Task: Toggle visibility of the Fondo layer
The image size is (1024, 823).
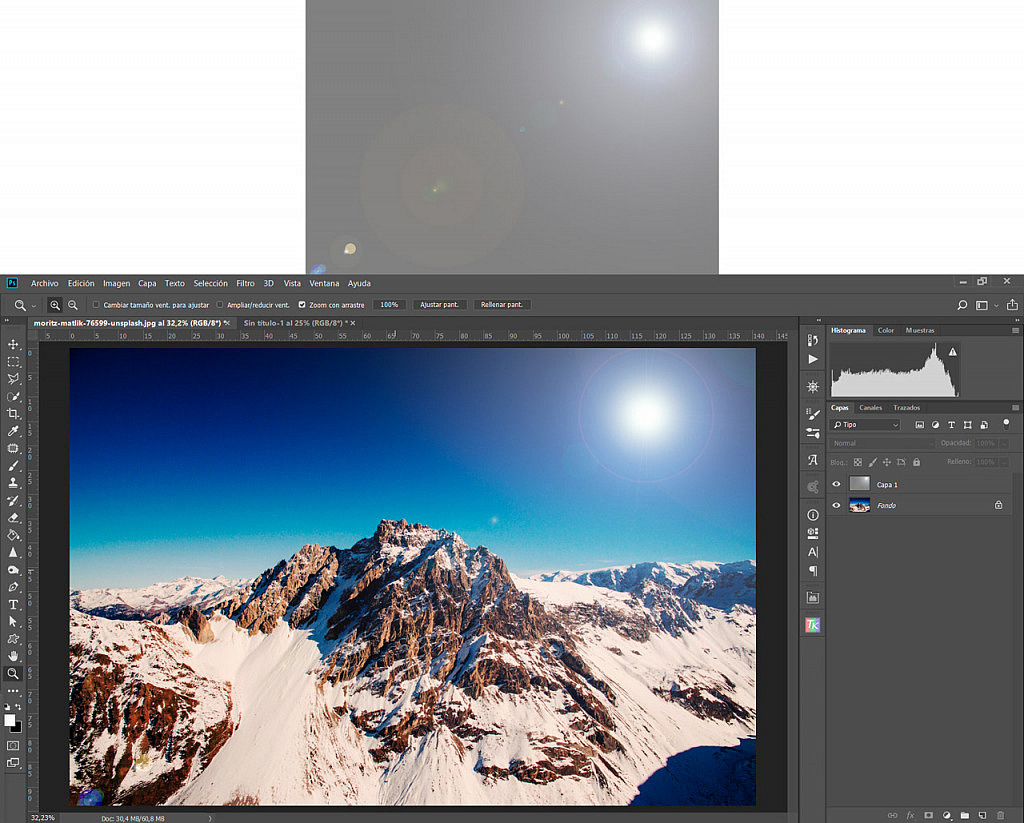Action: (836, 505)
